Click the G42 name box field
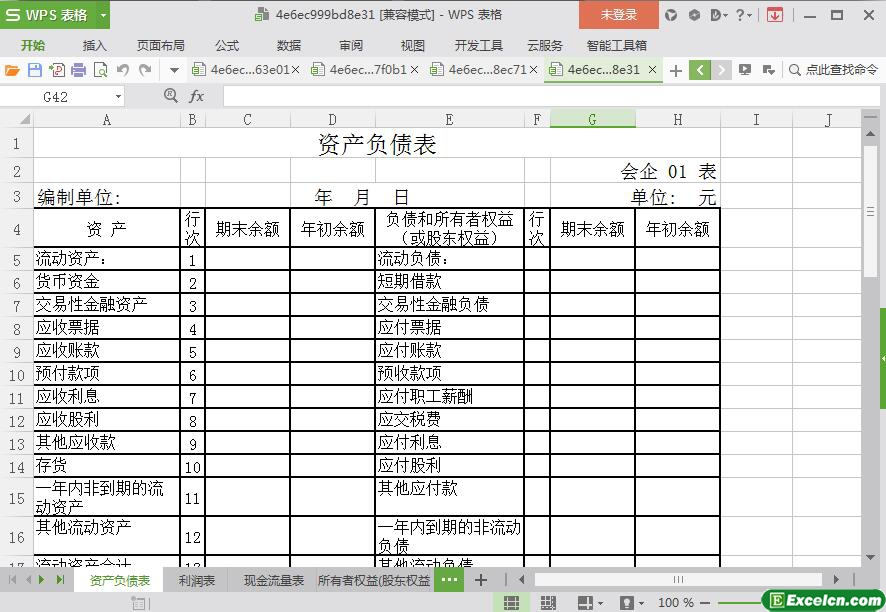 (x=55, y=97)
